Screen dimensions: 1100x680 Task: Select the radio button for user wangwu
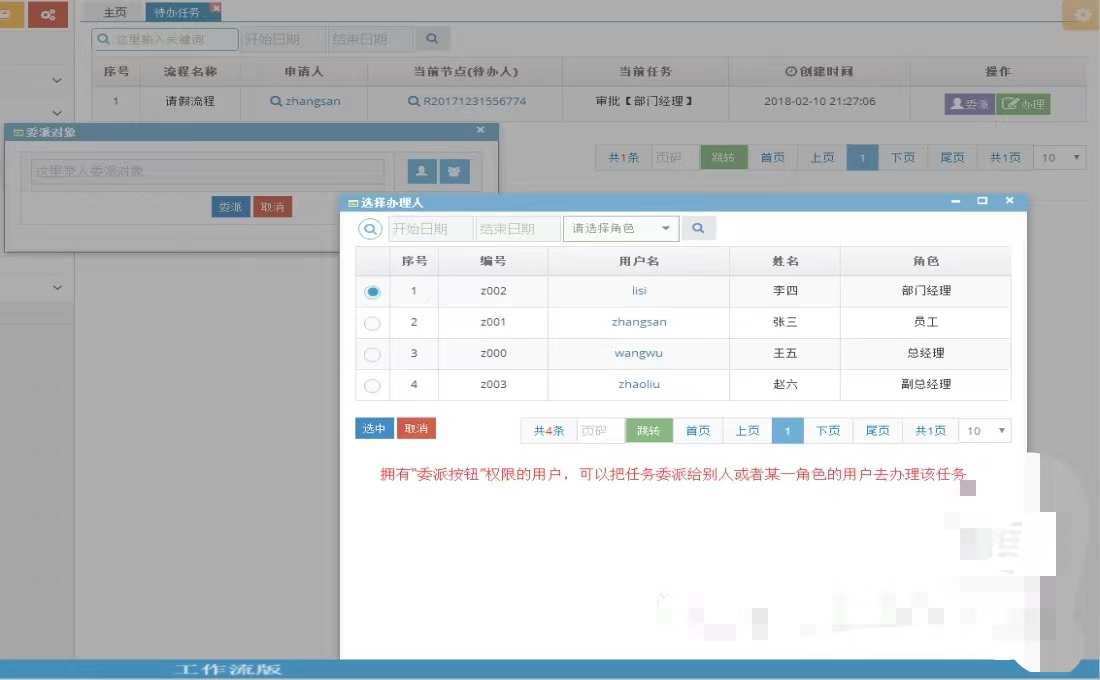[373, 354]
